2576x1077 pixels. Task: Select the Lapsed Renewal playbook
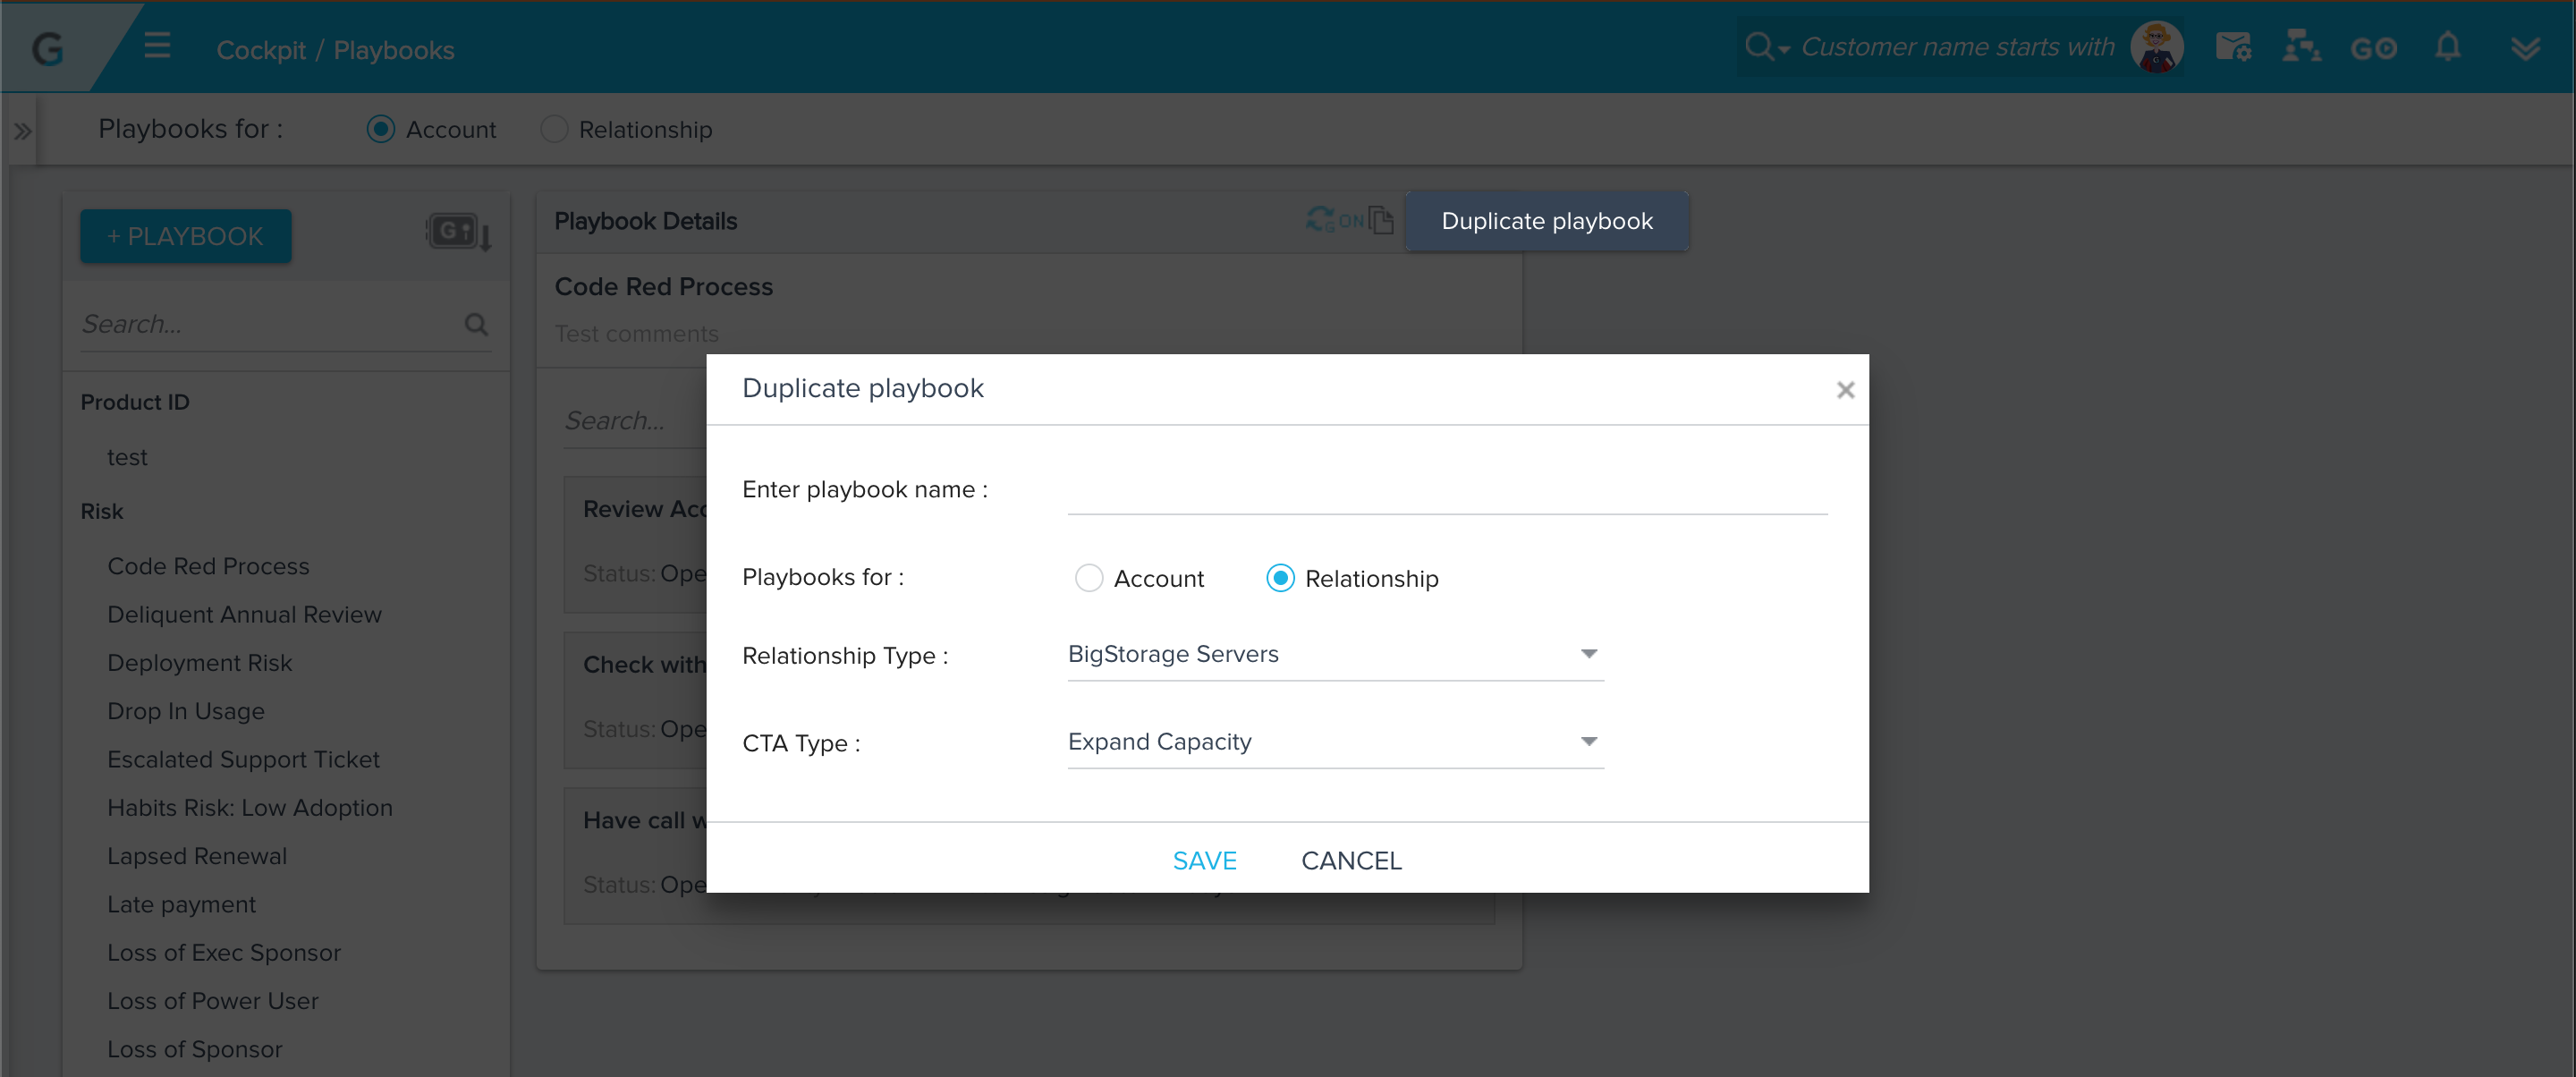197,856
